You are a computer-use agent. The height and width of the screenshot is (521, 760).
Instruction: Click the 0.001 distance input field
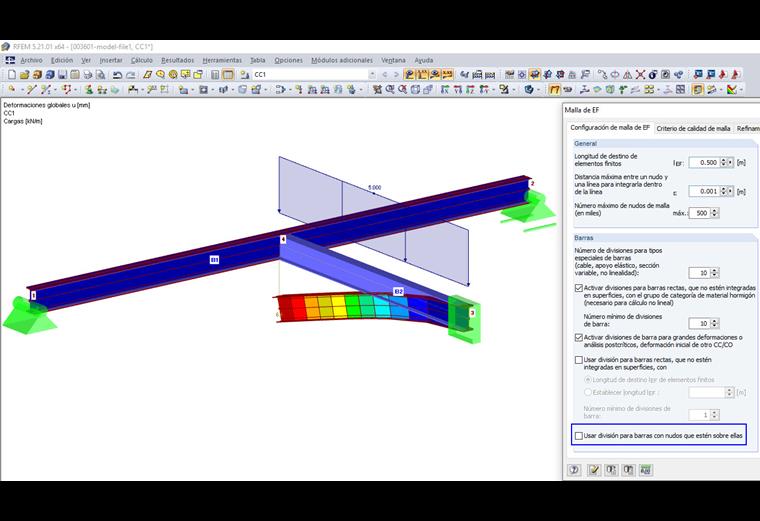pos(704,191)
